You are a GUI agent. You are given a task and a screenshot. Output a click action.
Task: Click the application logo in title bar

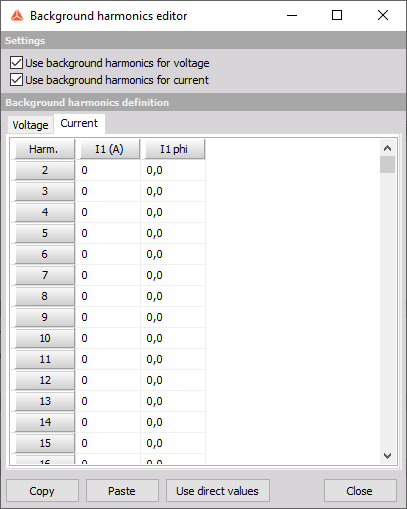[x=17, y=16]
